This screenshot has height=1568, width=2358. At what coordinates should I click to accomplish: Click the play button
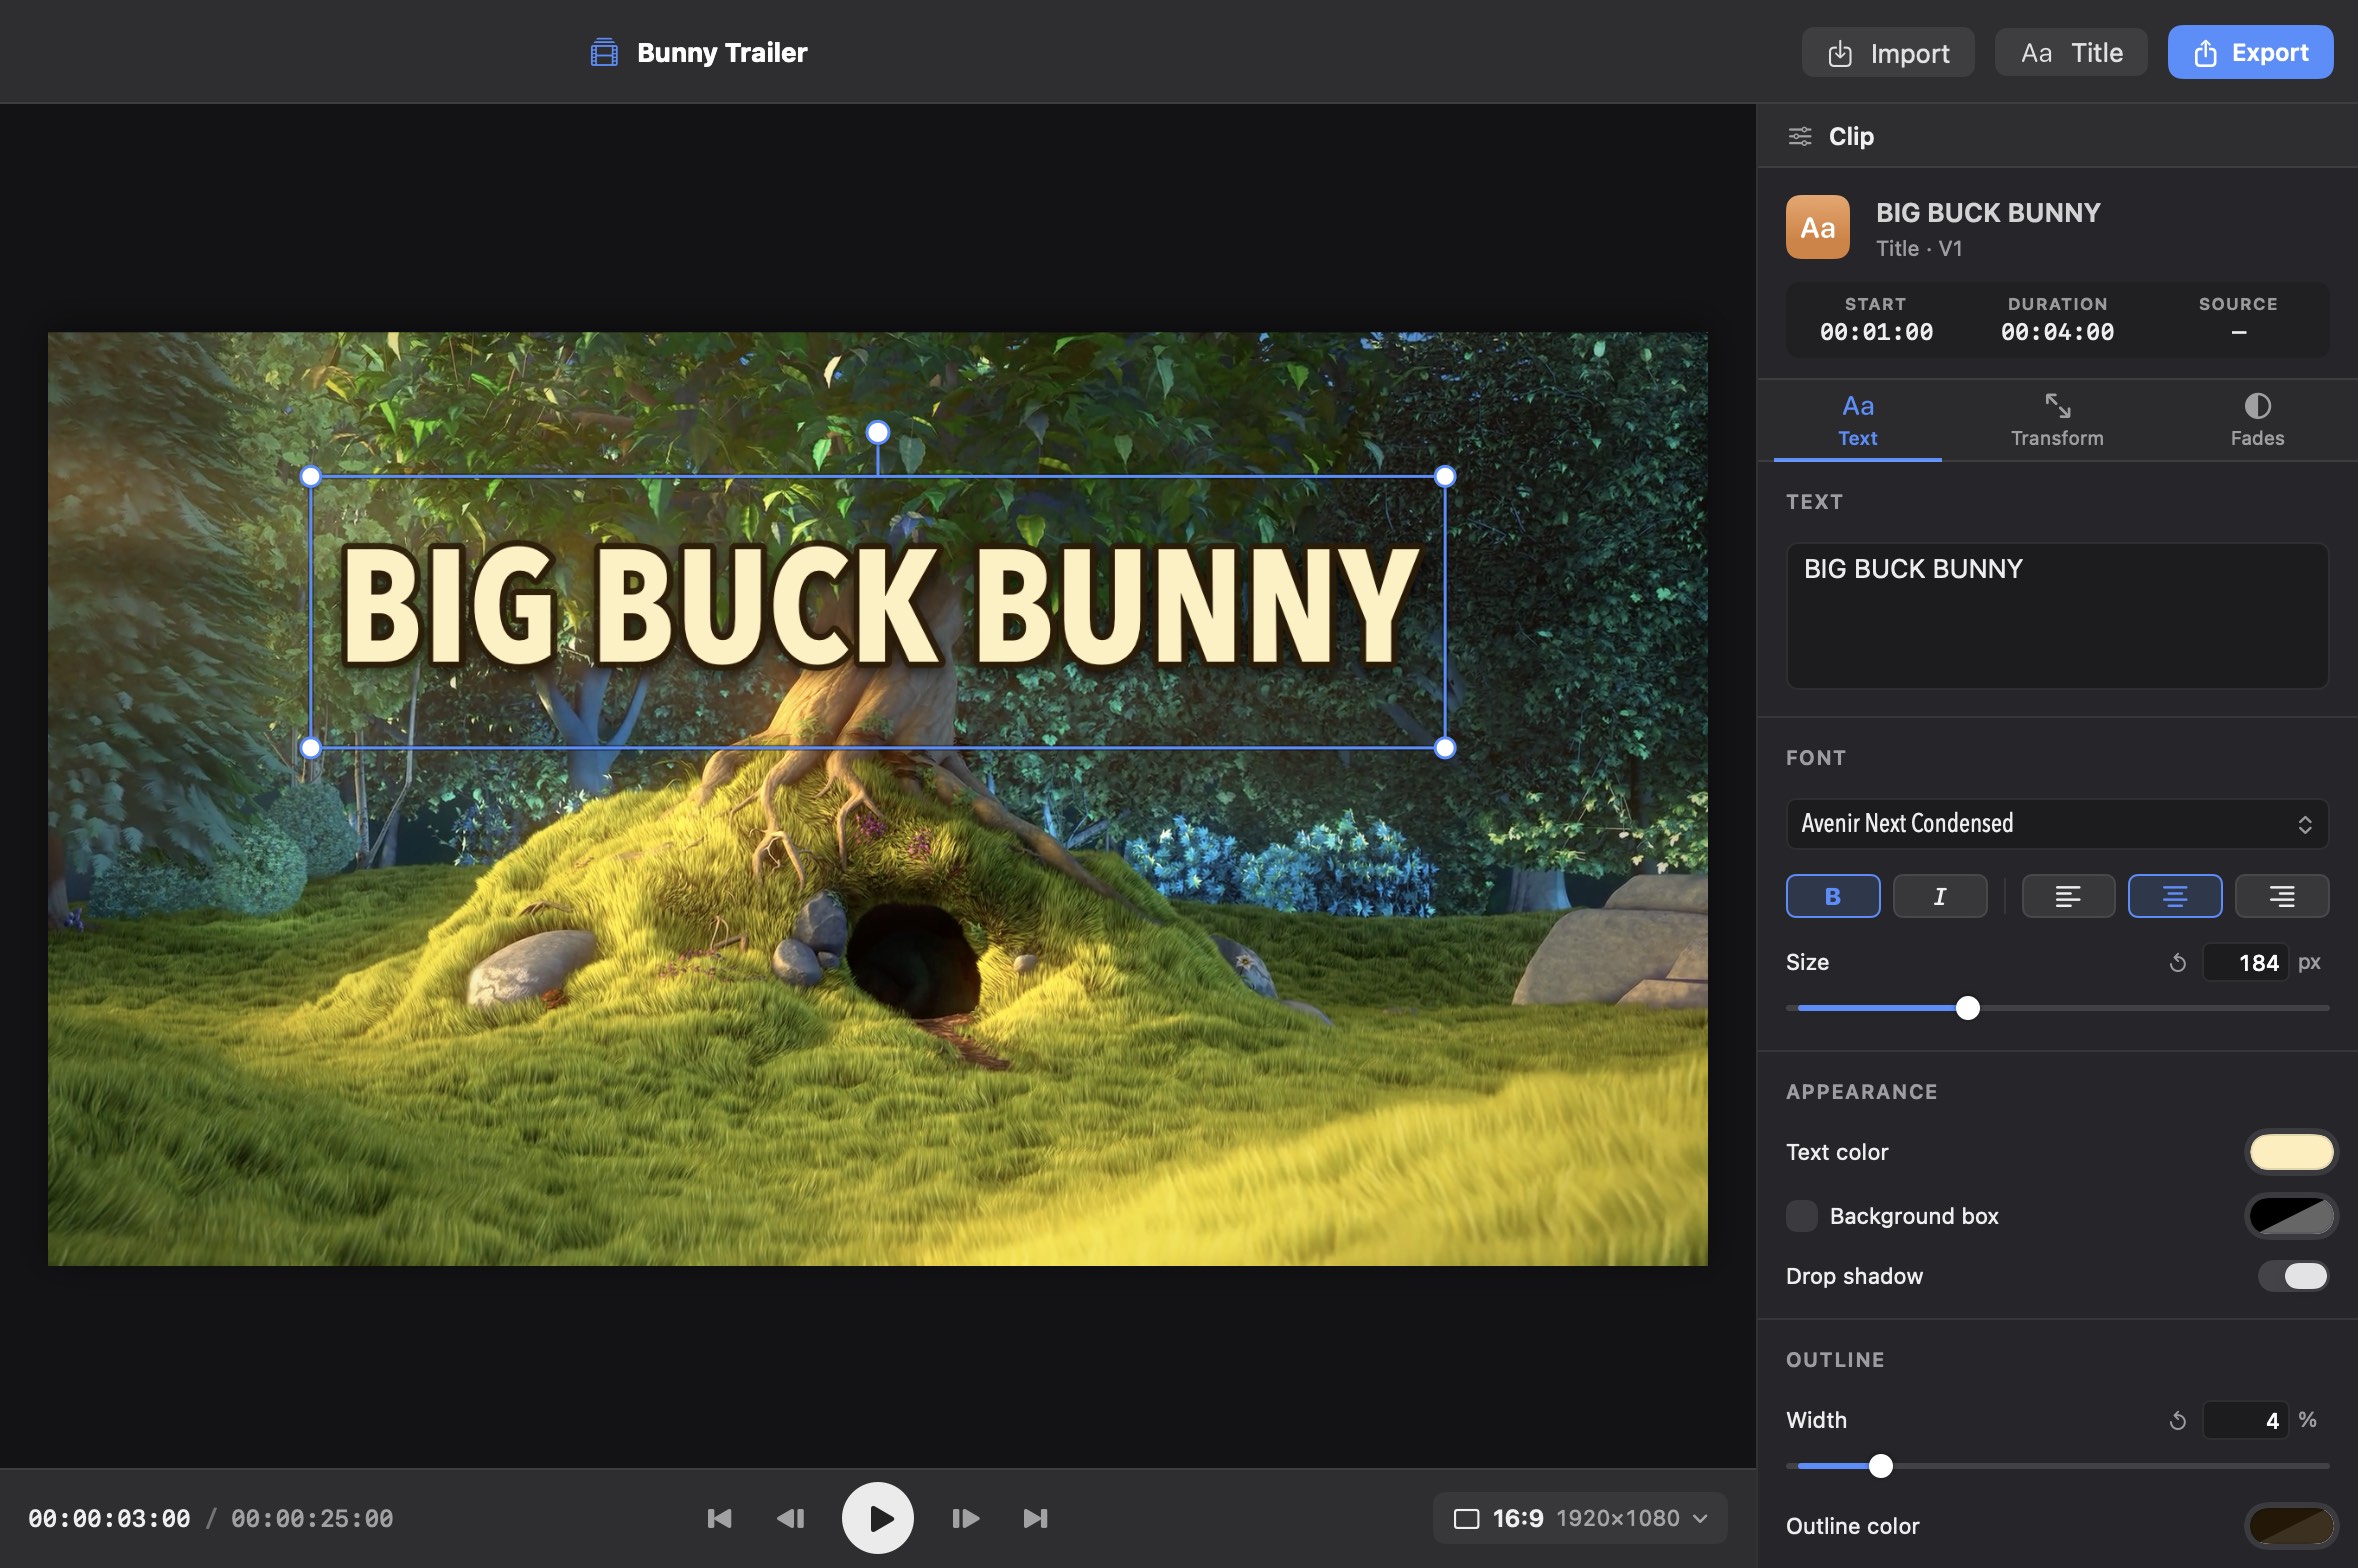click(877, 1517)
